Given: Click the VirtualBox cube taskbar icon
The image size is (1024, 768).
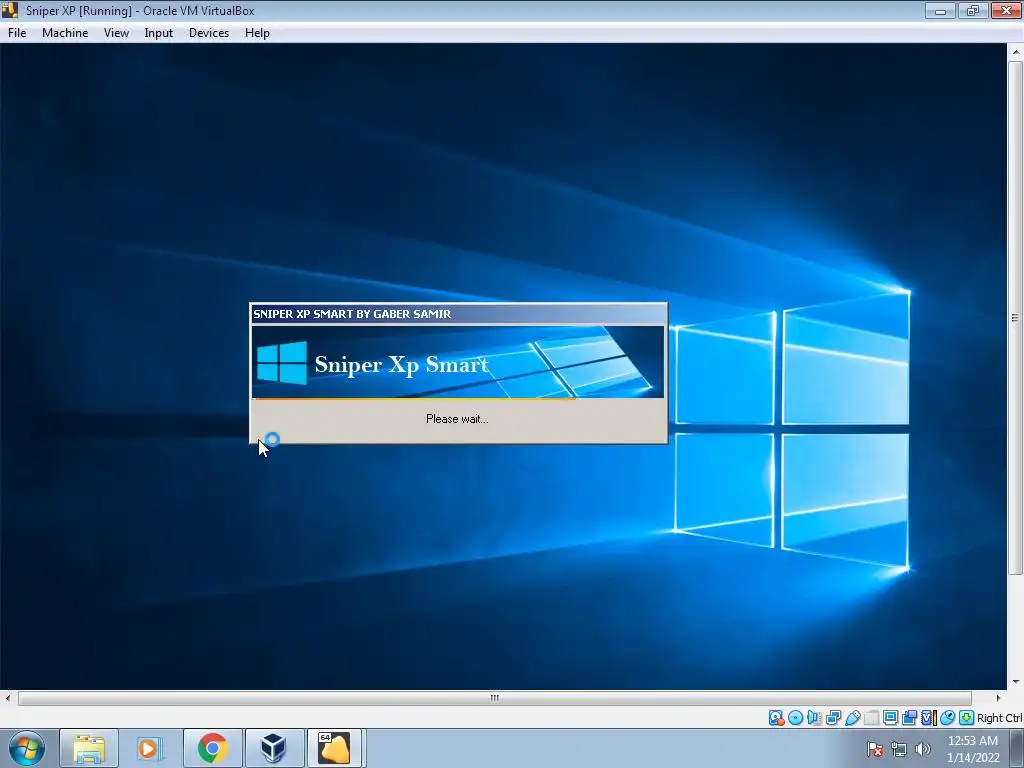Looking at the screenshot, I should [x=274, y=748].
